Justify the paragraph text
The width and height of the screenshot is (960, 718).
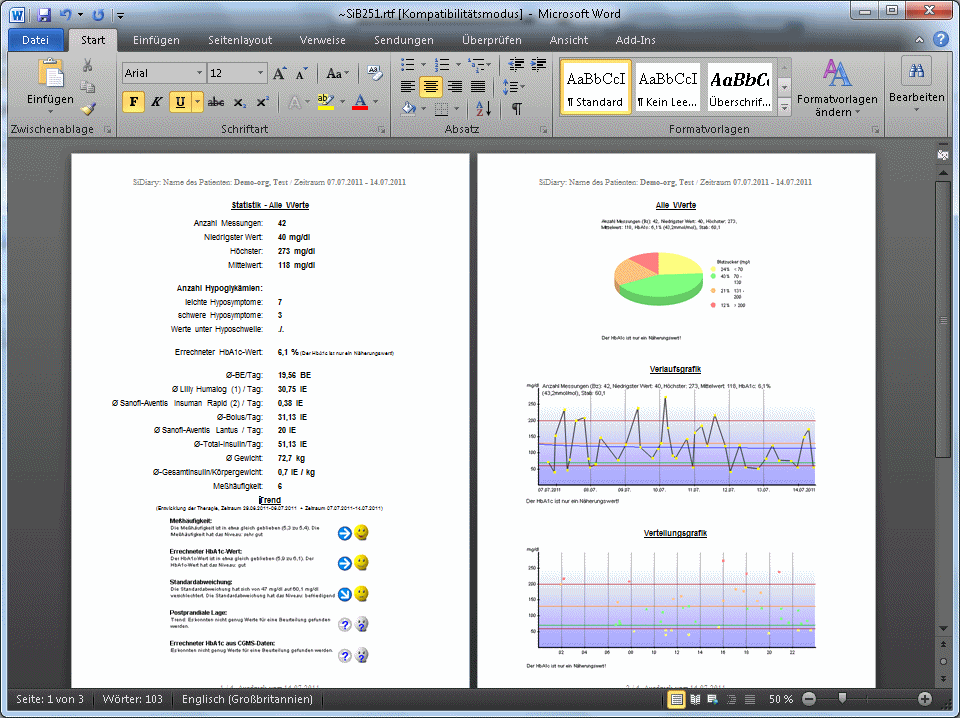coord(479,86)
